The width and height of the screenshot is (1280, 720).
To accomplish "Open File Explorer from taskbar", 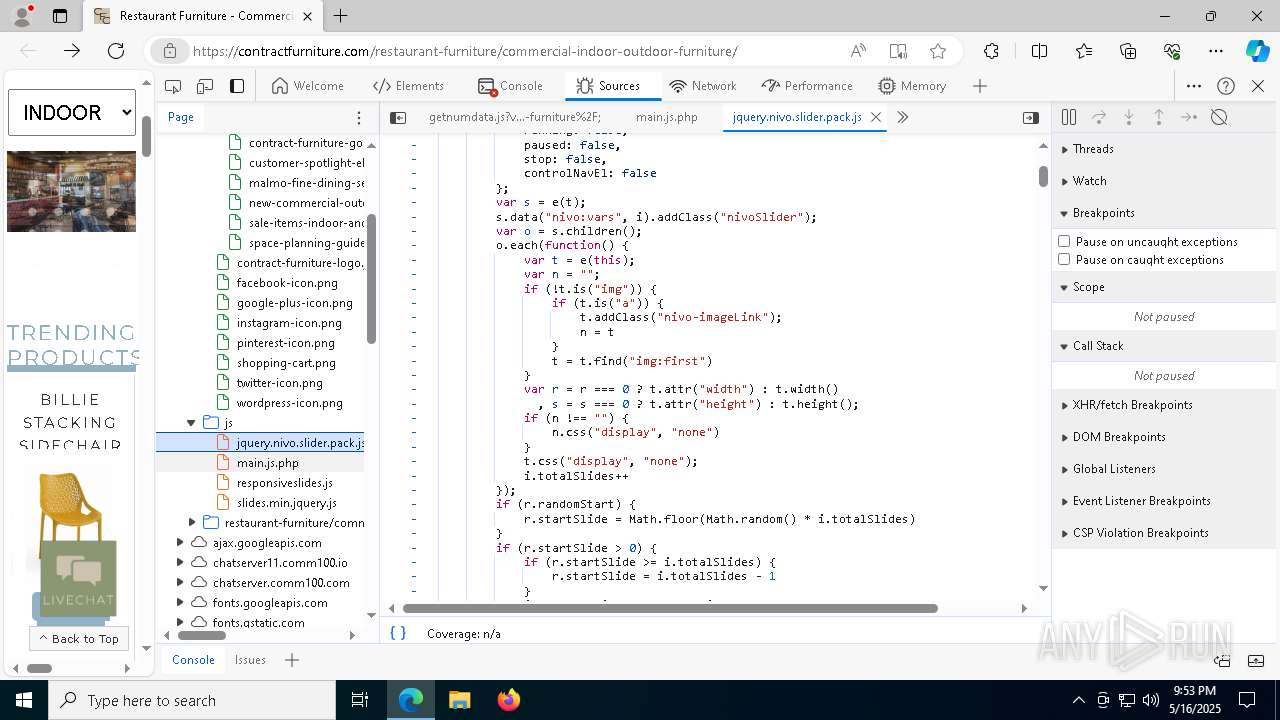I will click(x=459, y=700).
